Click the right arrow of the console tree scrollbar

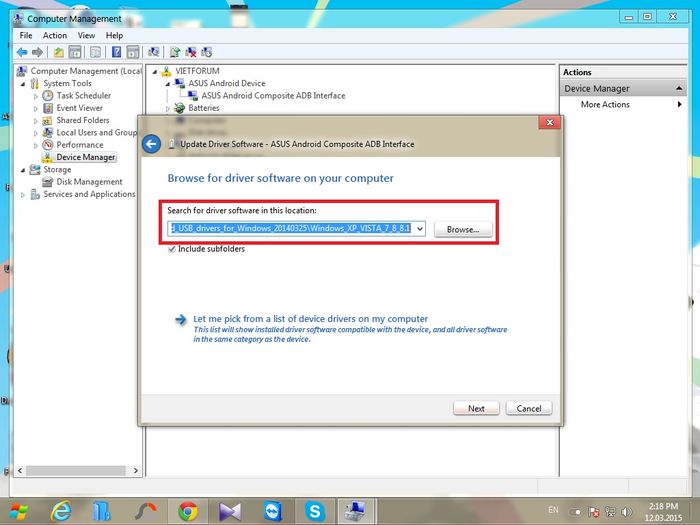136,471
